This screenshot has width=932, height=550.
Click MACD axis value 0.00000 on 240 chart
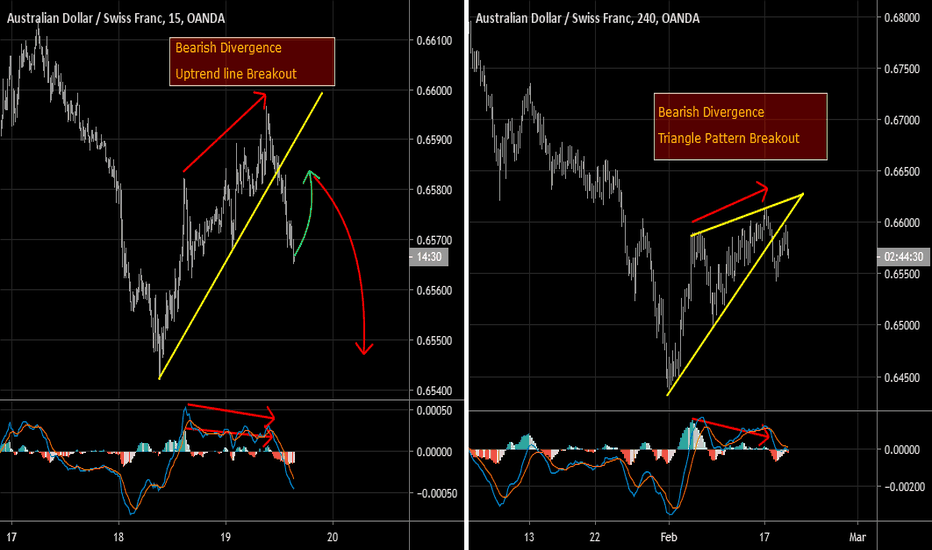[902, 450]
